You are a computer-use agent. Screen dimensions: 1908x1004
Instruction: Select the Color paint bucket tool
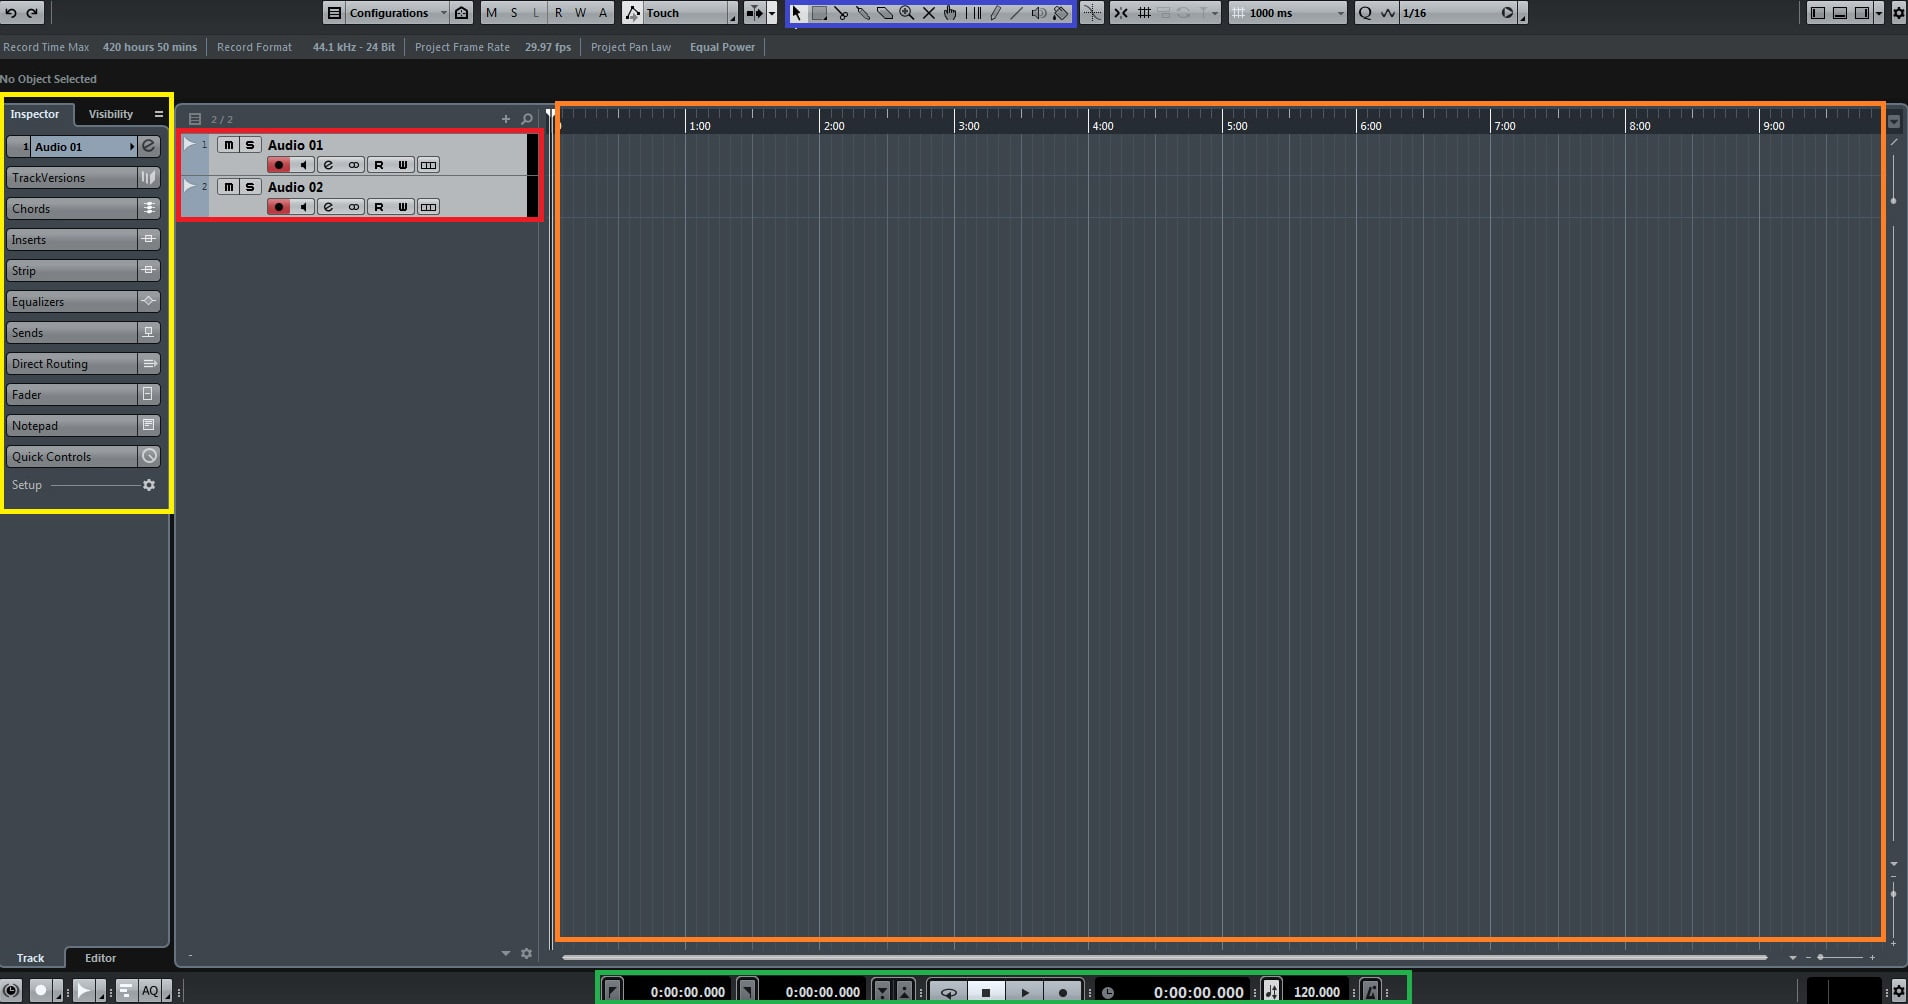coord(1061,13)
